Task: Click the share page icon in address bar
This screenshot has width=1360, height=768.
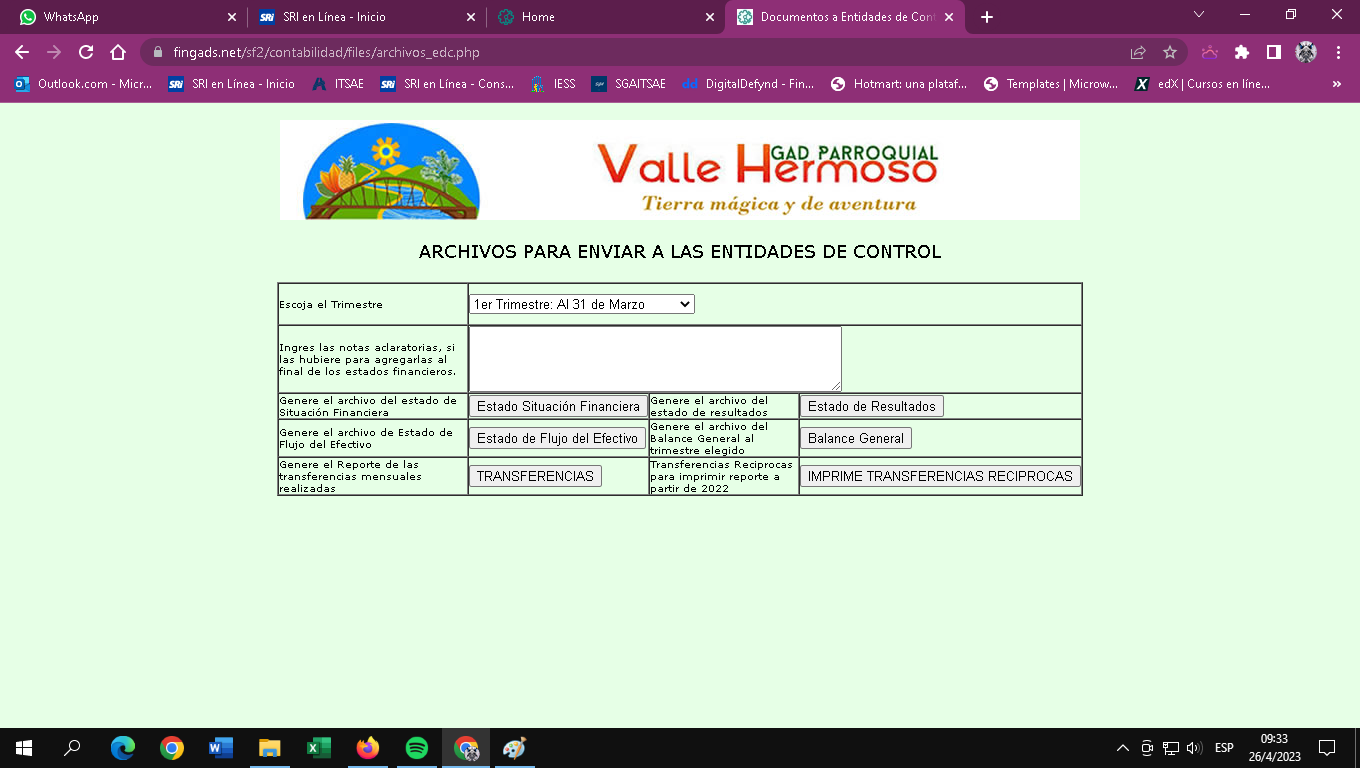Action: 1137,52
